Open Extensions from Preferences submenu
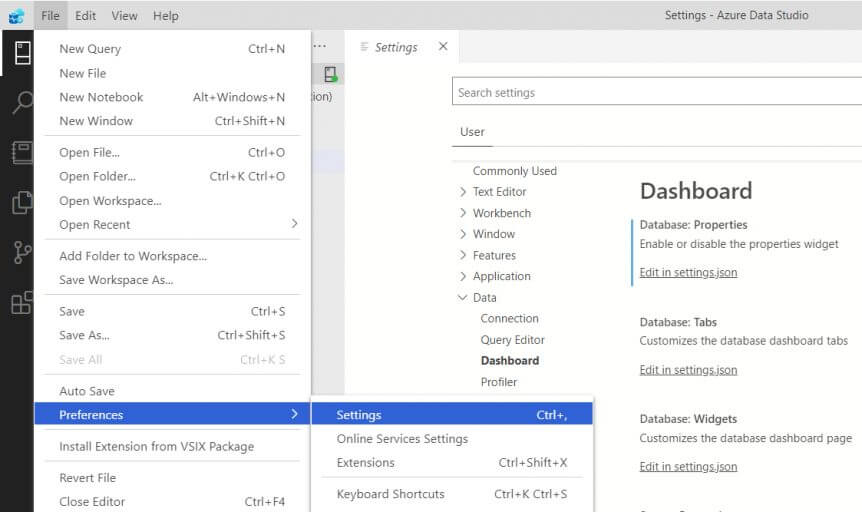Viewport: 862px width, 512px height. [452, 463]
